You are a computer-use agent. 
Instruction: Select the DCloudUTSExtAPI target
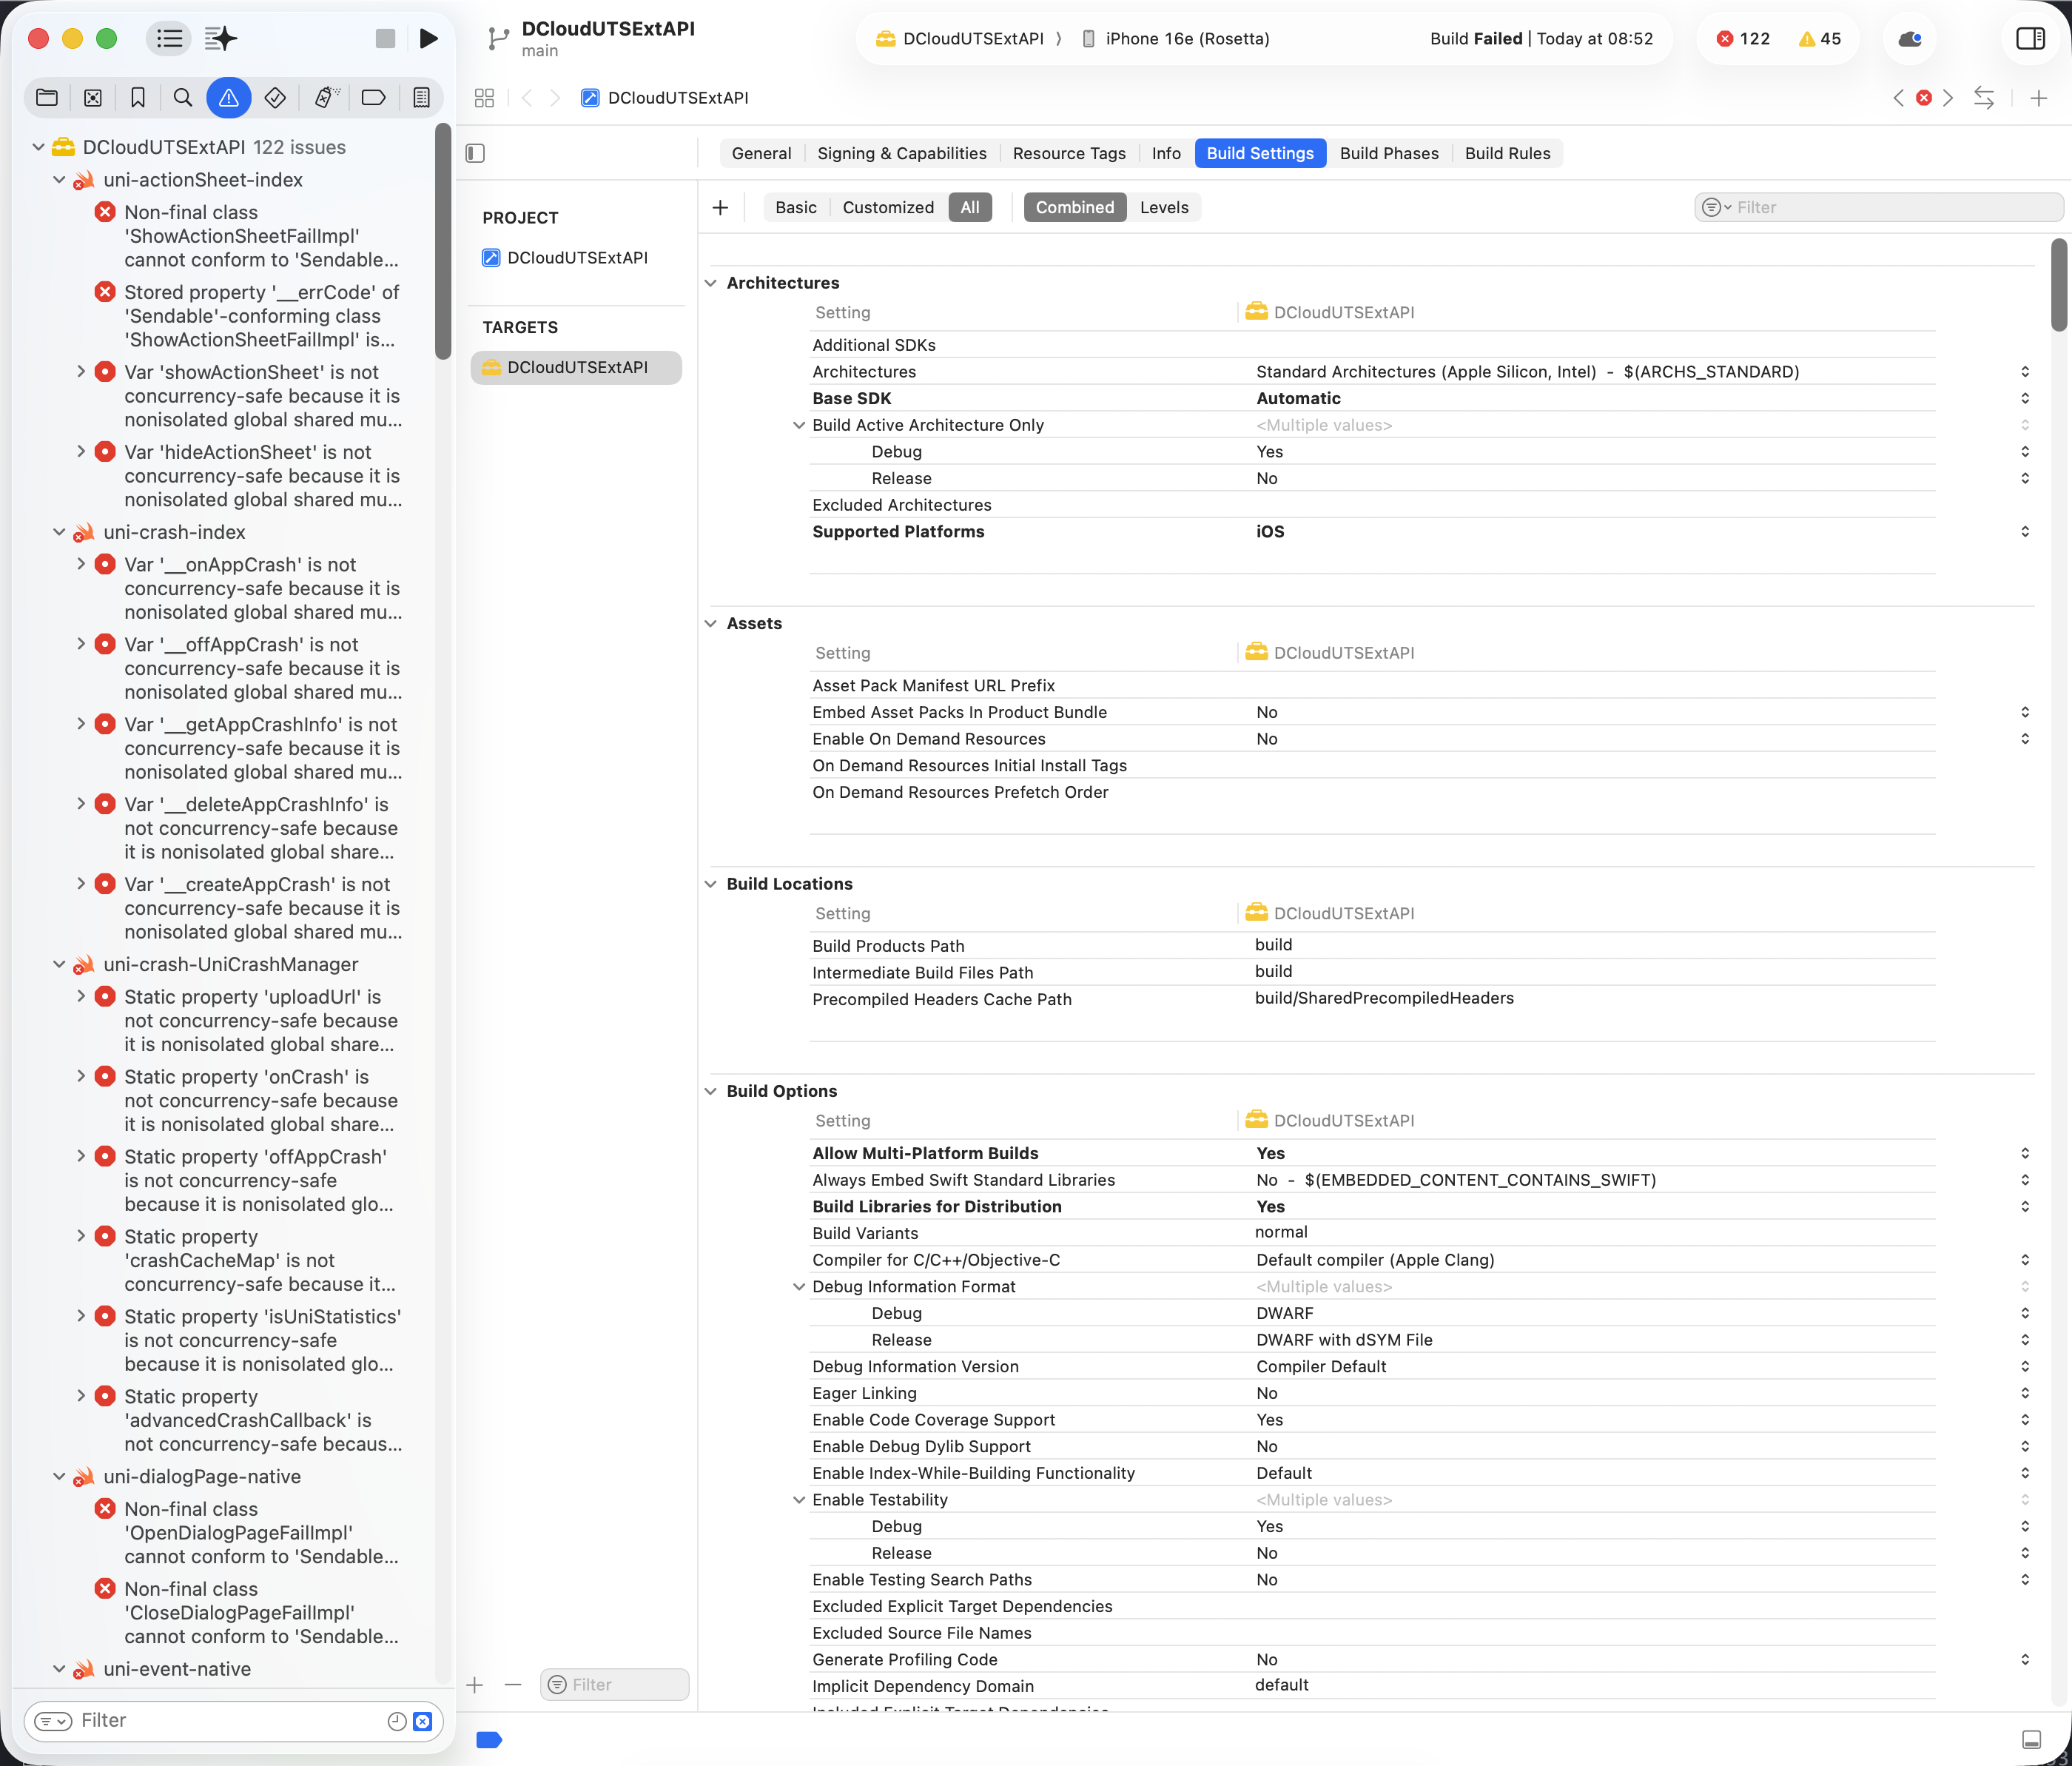click(576, 368)
